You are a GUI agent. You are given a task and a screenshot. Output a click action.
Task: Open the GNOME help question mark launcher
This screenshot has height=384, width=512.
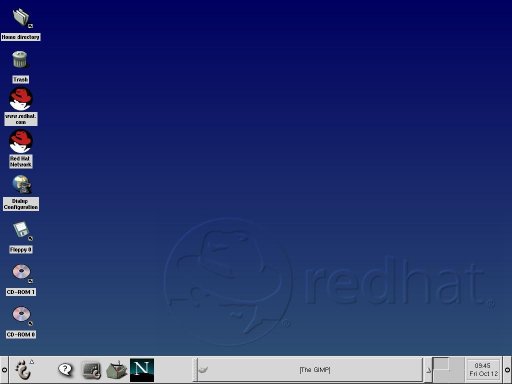(65, 370)
